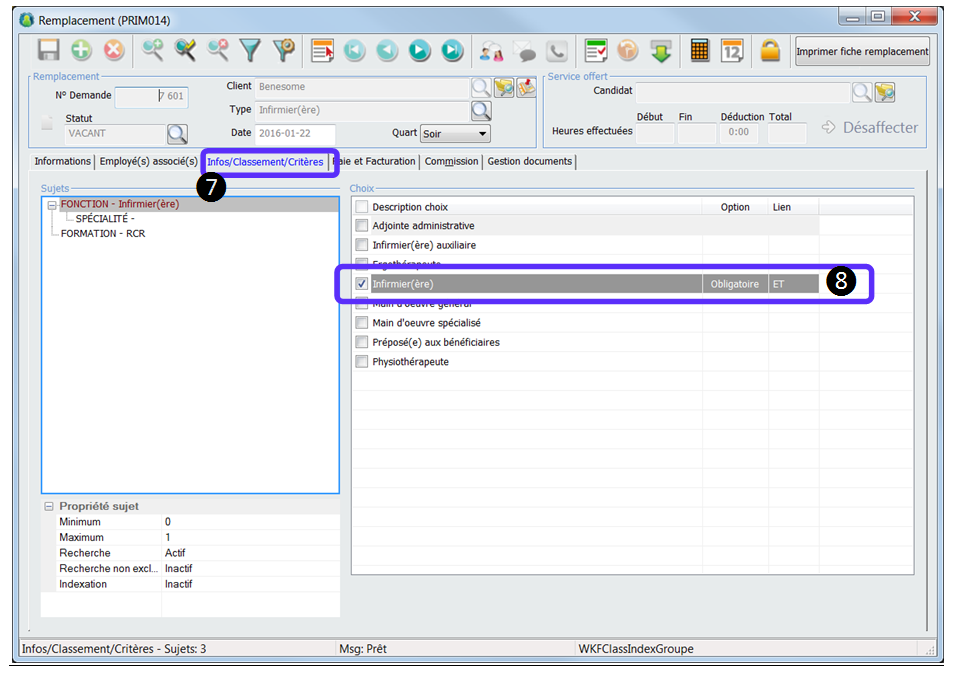This screenshot has height=674, width=958.
Task: Select FORMATION - RCR in the tree
Action: 103,233
